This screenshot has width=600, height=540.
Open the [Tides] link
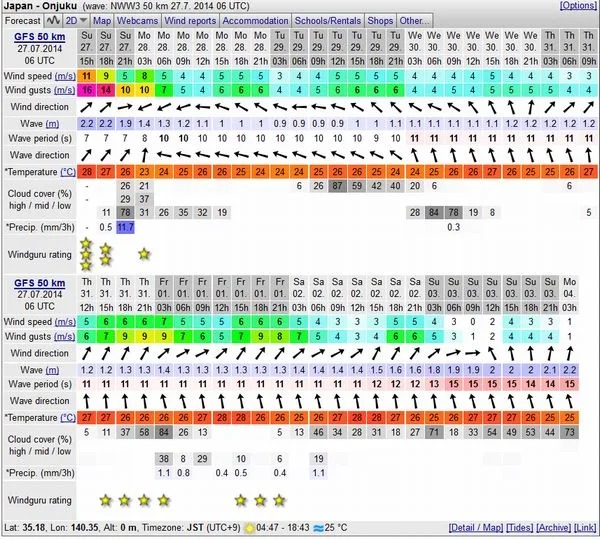[x=519, y=528]
